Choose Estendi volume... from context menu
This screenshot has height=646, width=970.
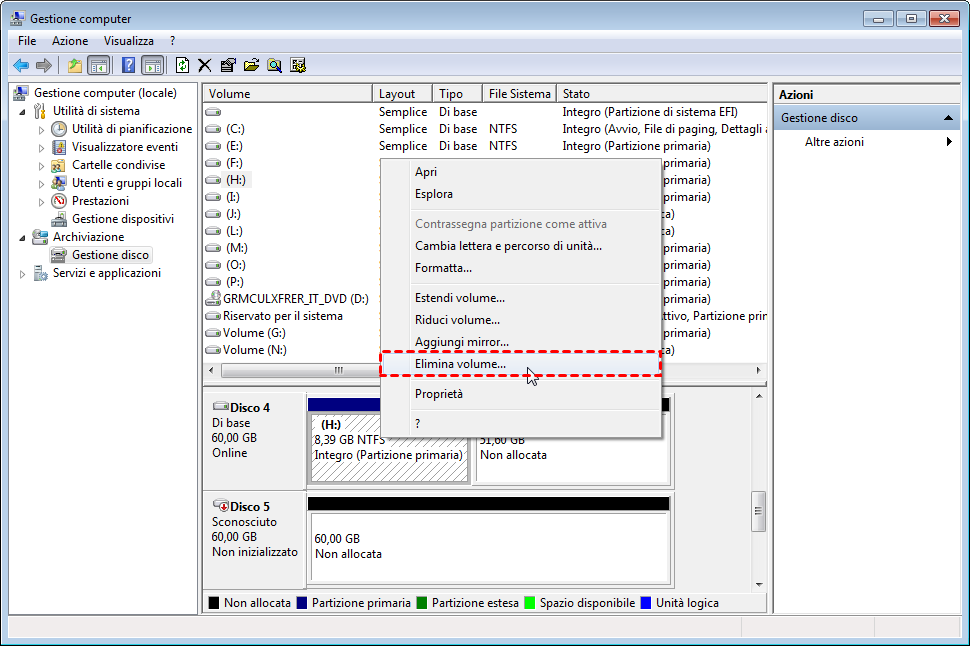[520, 298]
